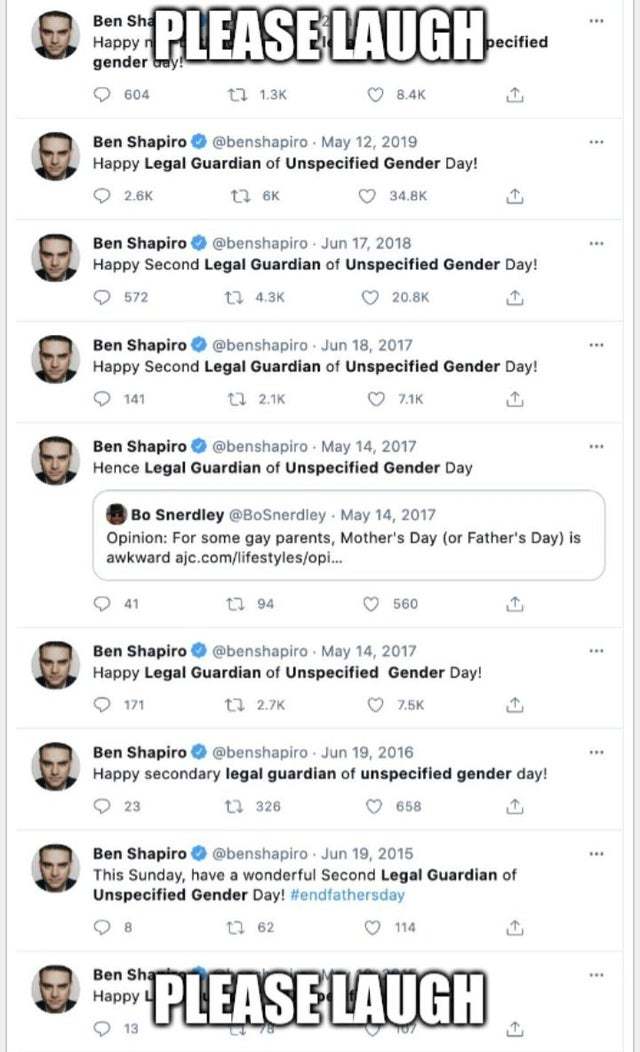Like the Jun 17, 2018 tweet
Screen dimensions: 640x1052
coord(371,297)
